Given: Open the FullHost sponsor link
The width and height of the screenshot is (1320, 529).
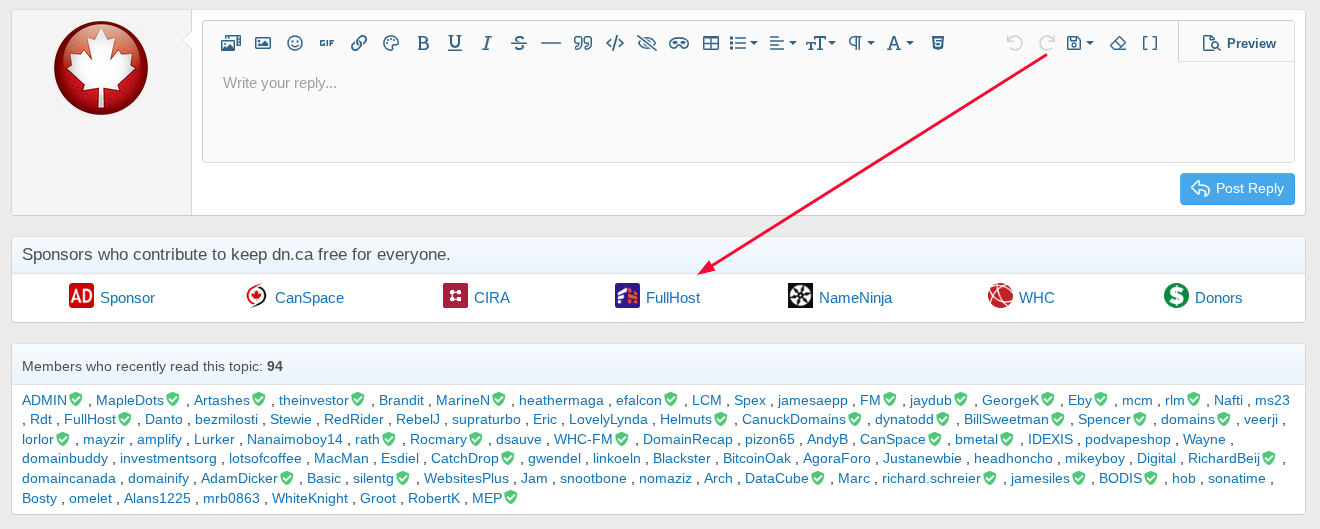Looking at the screenshot, I should [673, 298].
